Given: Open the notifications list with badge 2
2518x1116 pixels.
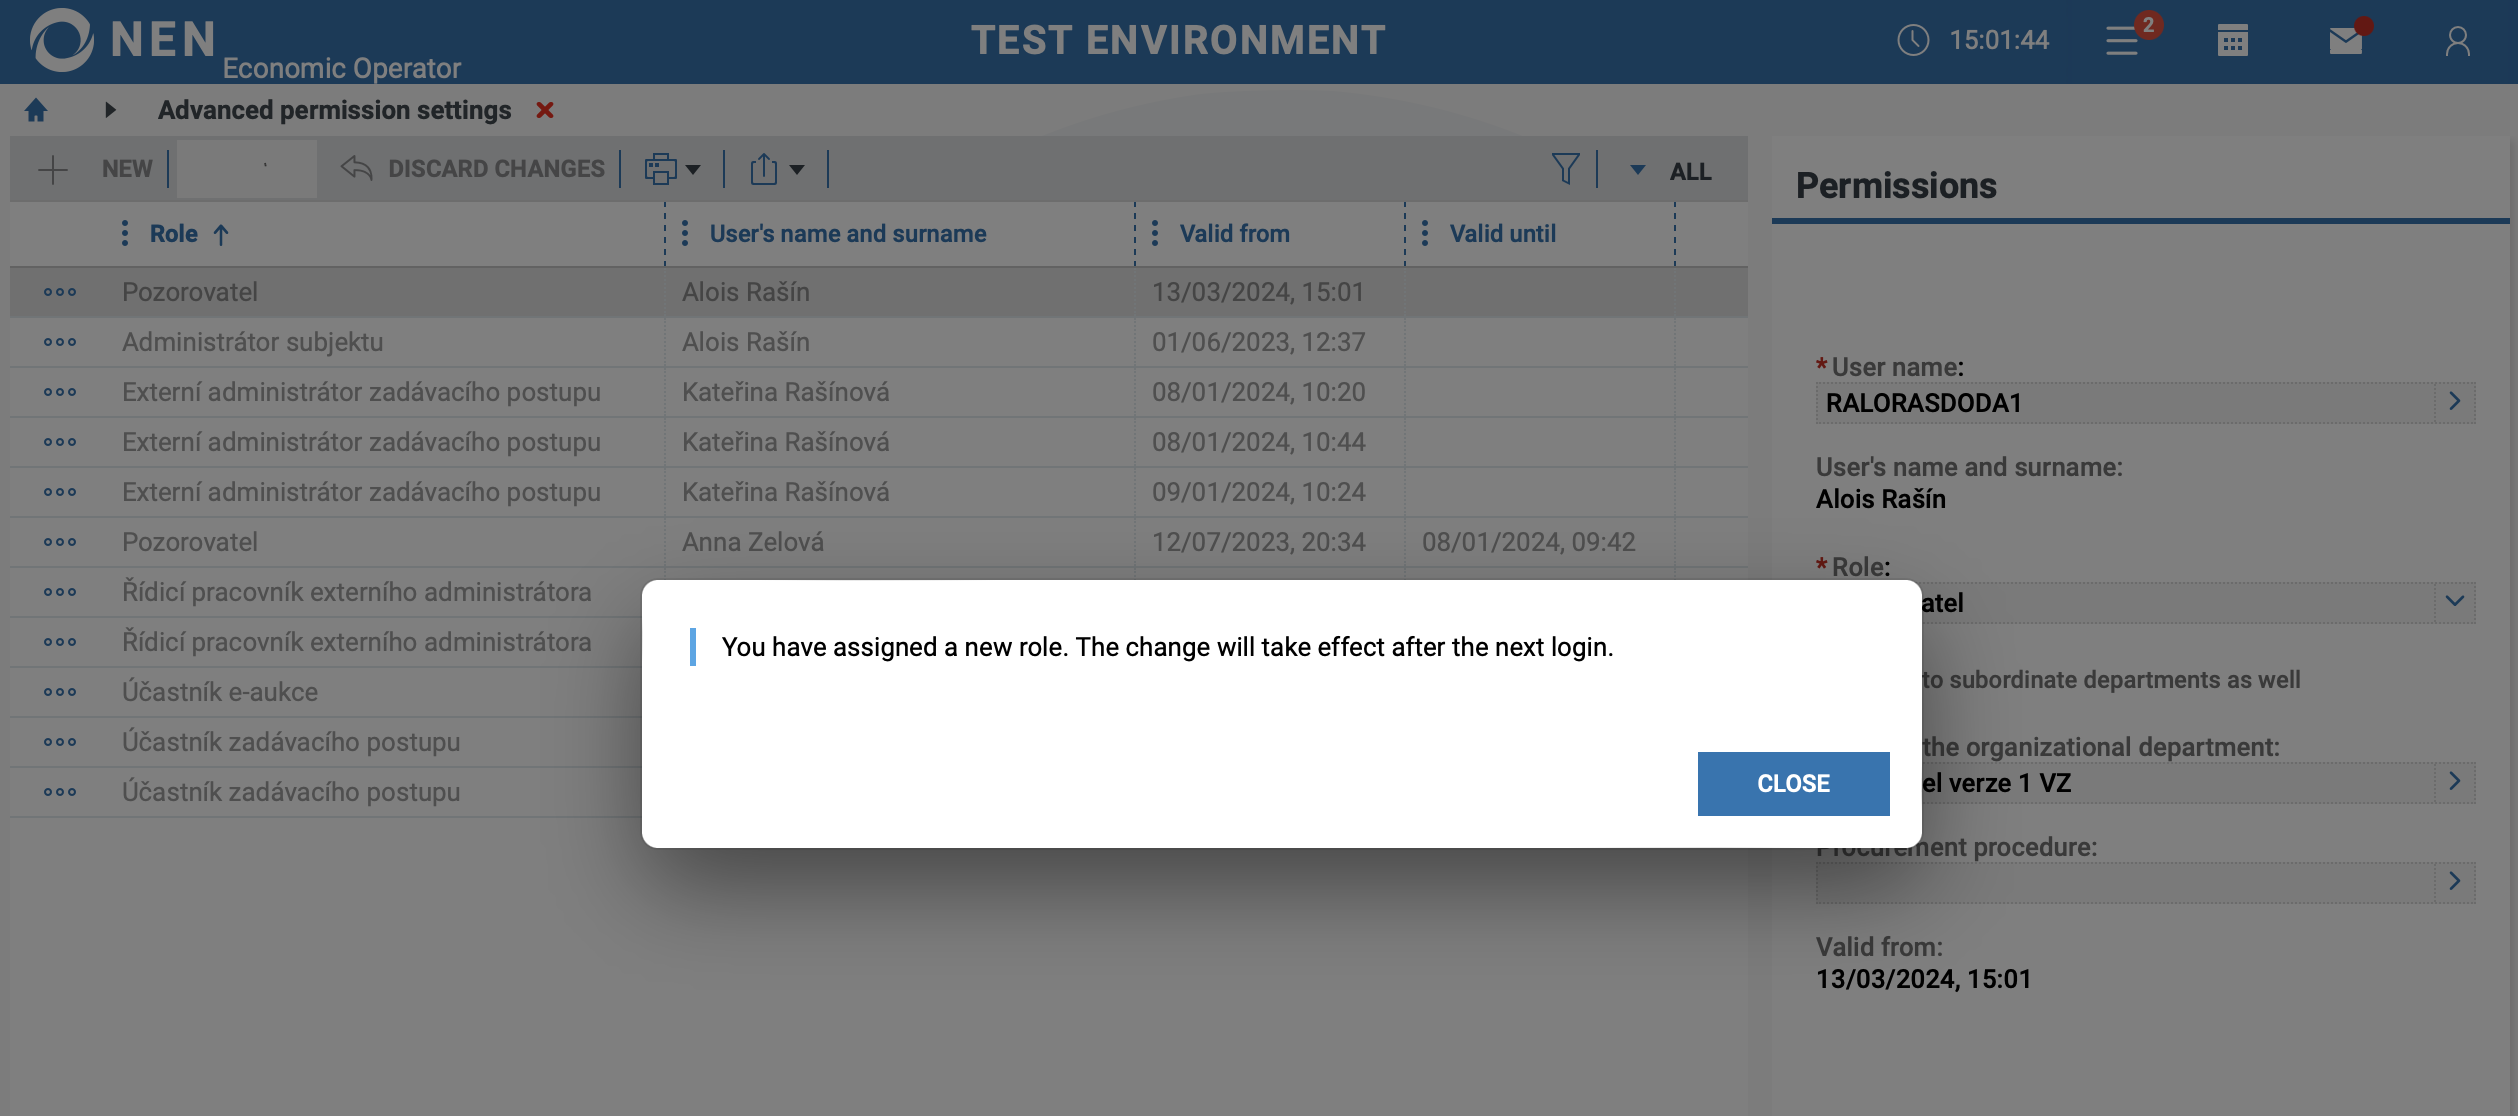Looking at the screenshot, I should [2123, 41].
